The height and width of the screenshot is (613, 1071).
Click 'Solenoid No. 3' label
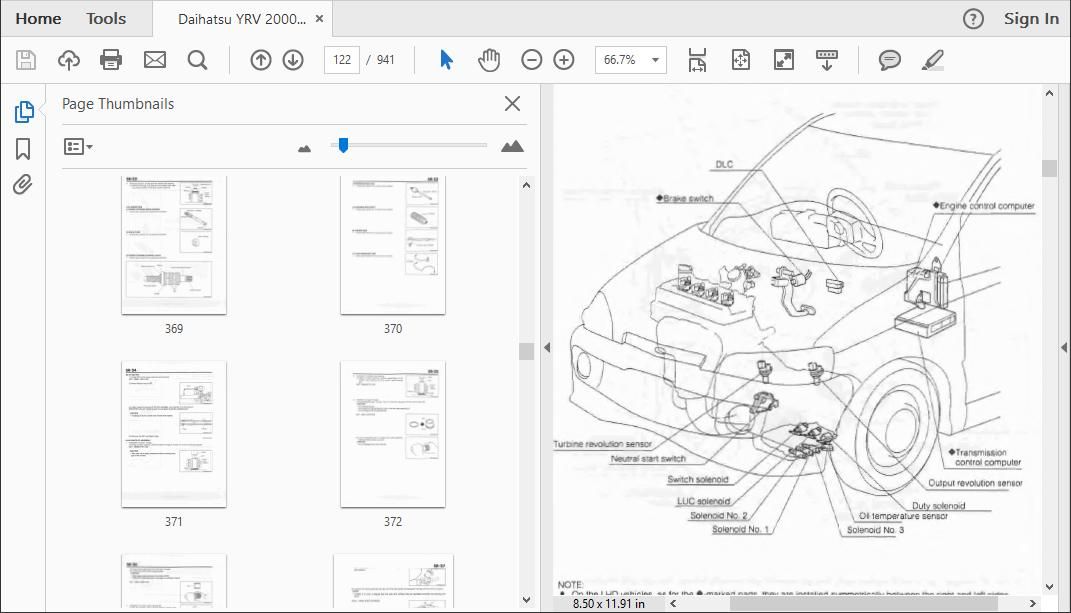pyautogui.click(x=876, y=530)
